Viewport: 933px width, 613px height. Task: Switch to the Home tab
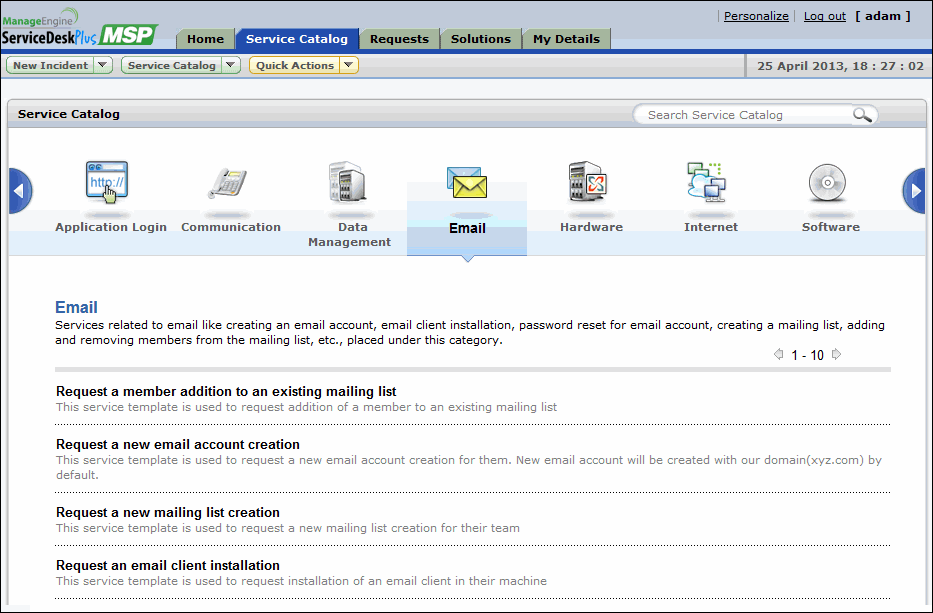pos(205,39)
